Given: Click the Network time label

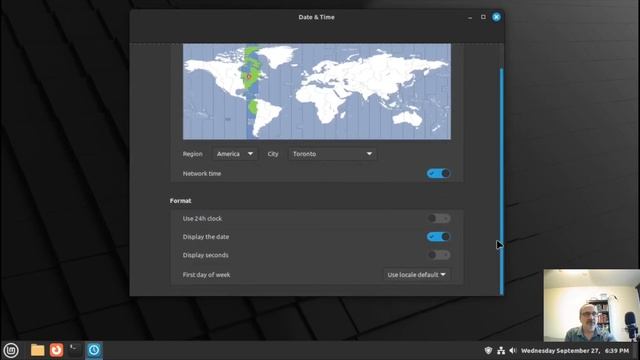Looking at the screenshot, I should 202,173.
